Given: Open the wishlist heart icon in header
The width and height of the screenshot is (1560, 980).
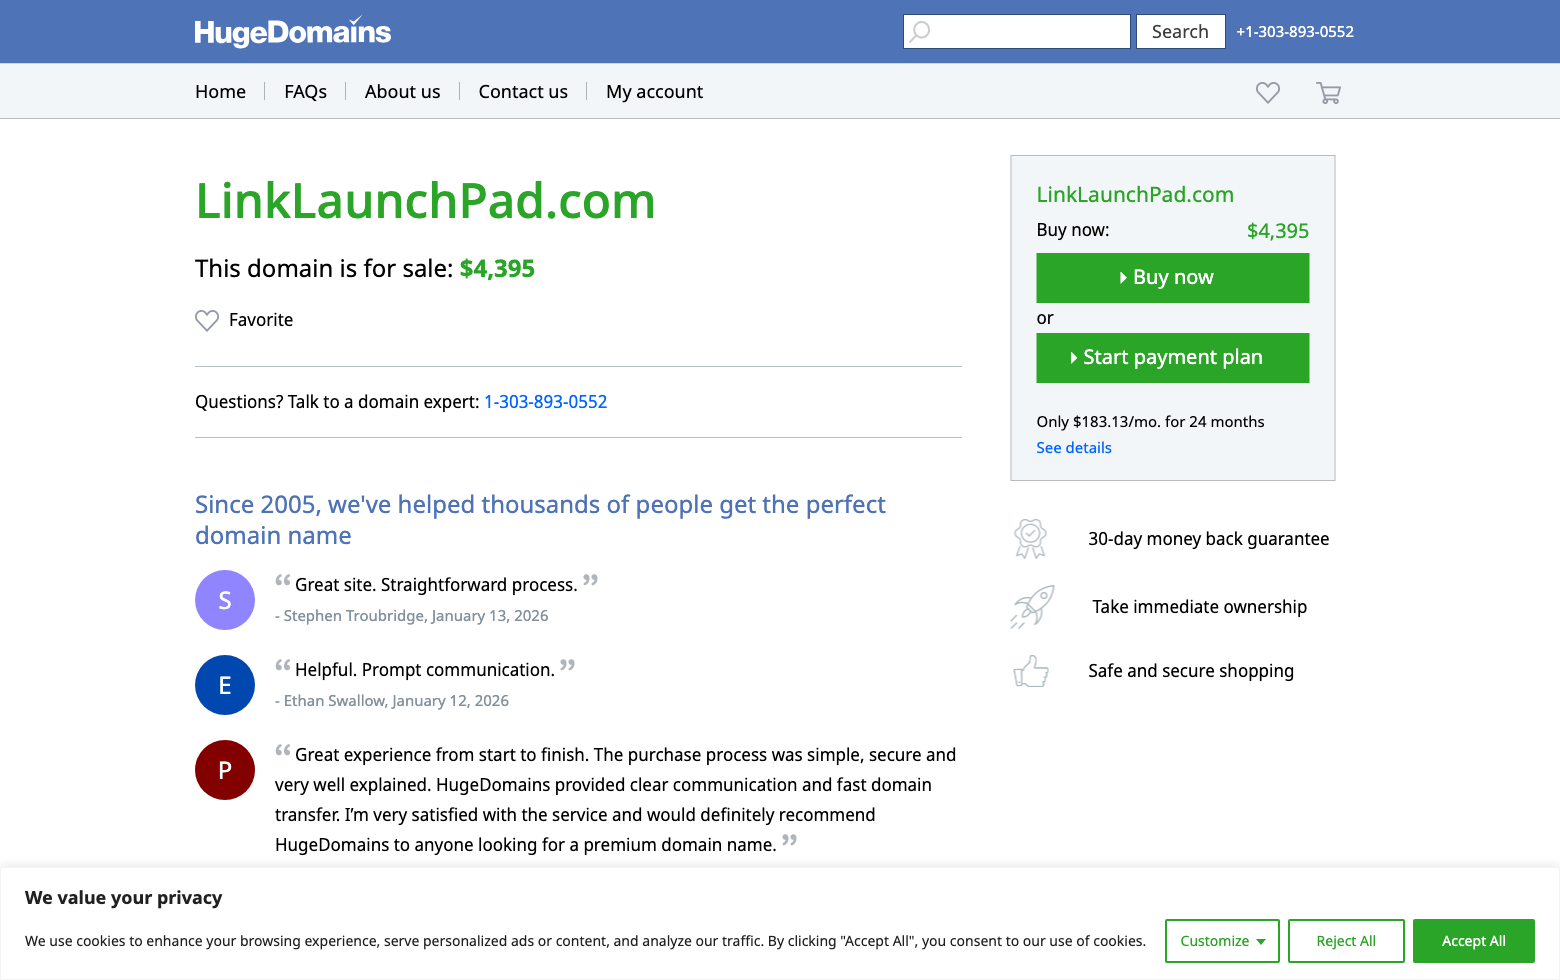Looking at the screenshot, I should click(x=1267, y=92).
